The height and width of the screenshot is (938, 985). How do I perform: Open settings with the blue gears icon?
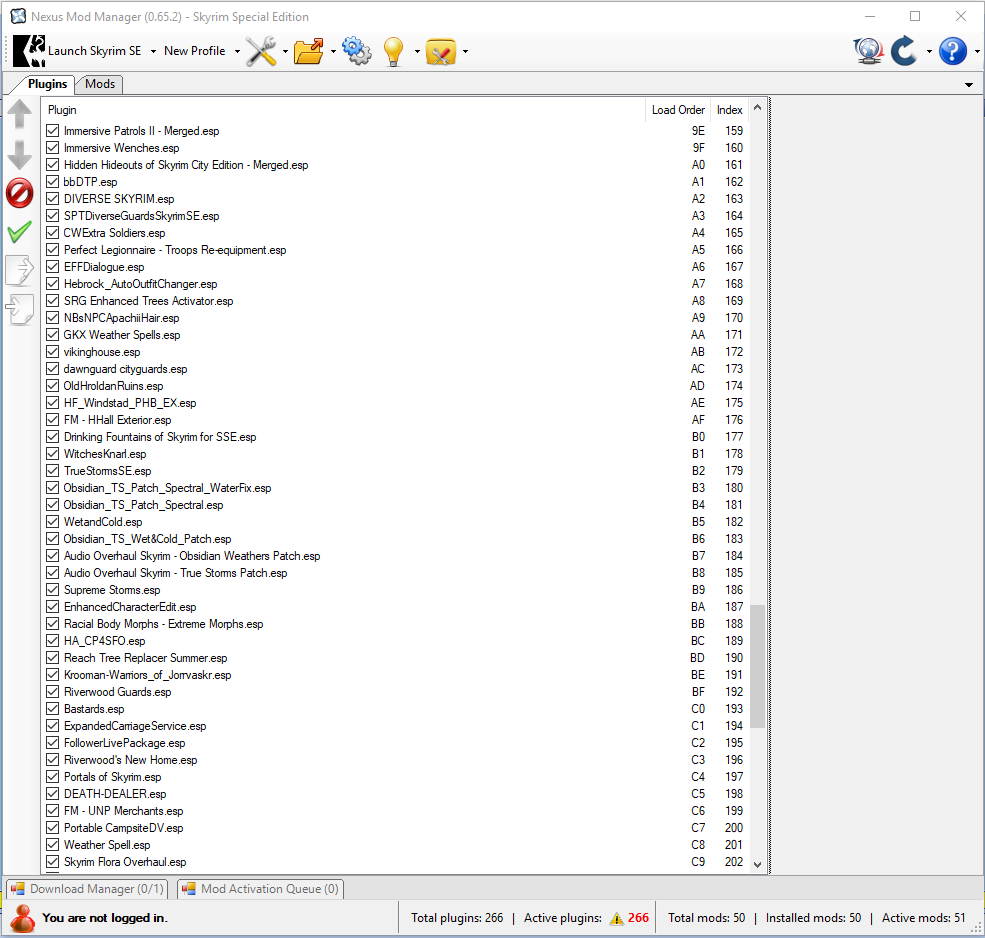pos(357,51)
